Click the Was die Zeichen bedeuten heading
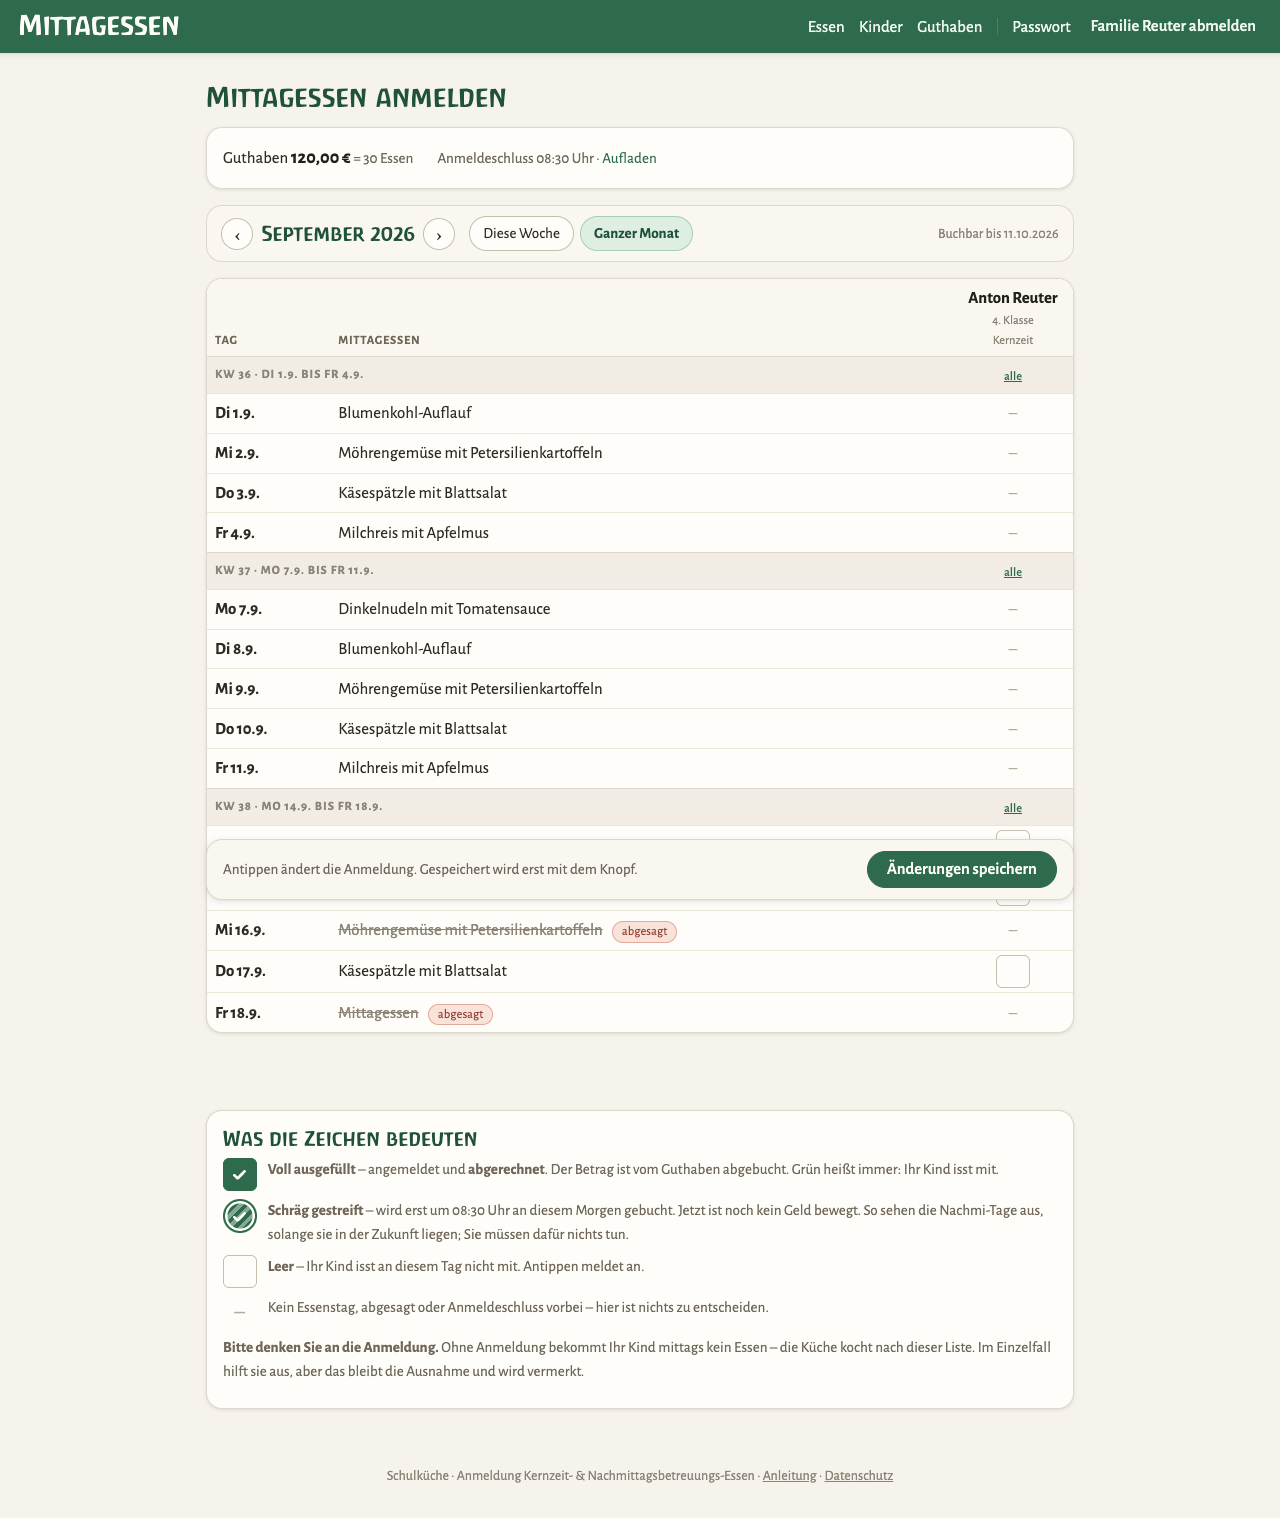The height and width of the screenshot is (1518, 1280). point(350,1138)
